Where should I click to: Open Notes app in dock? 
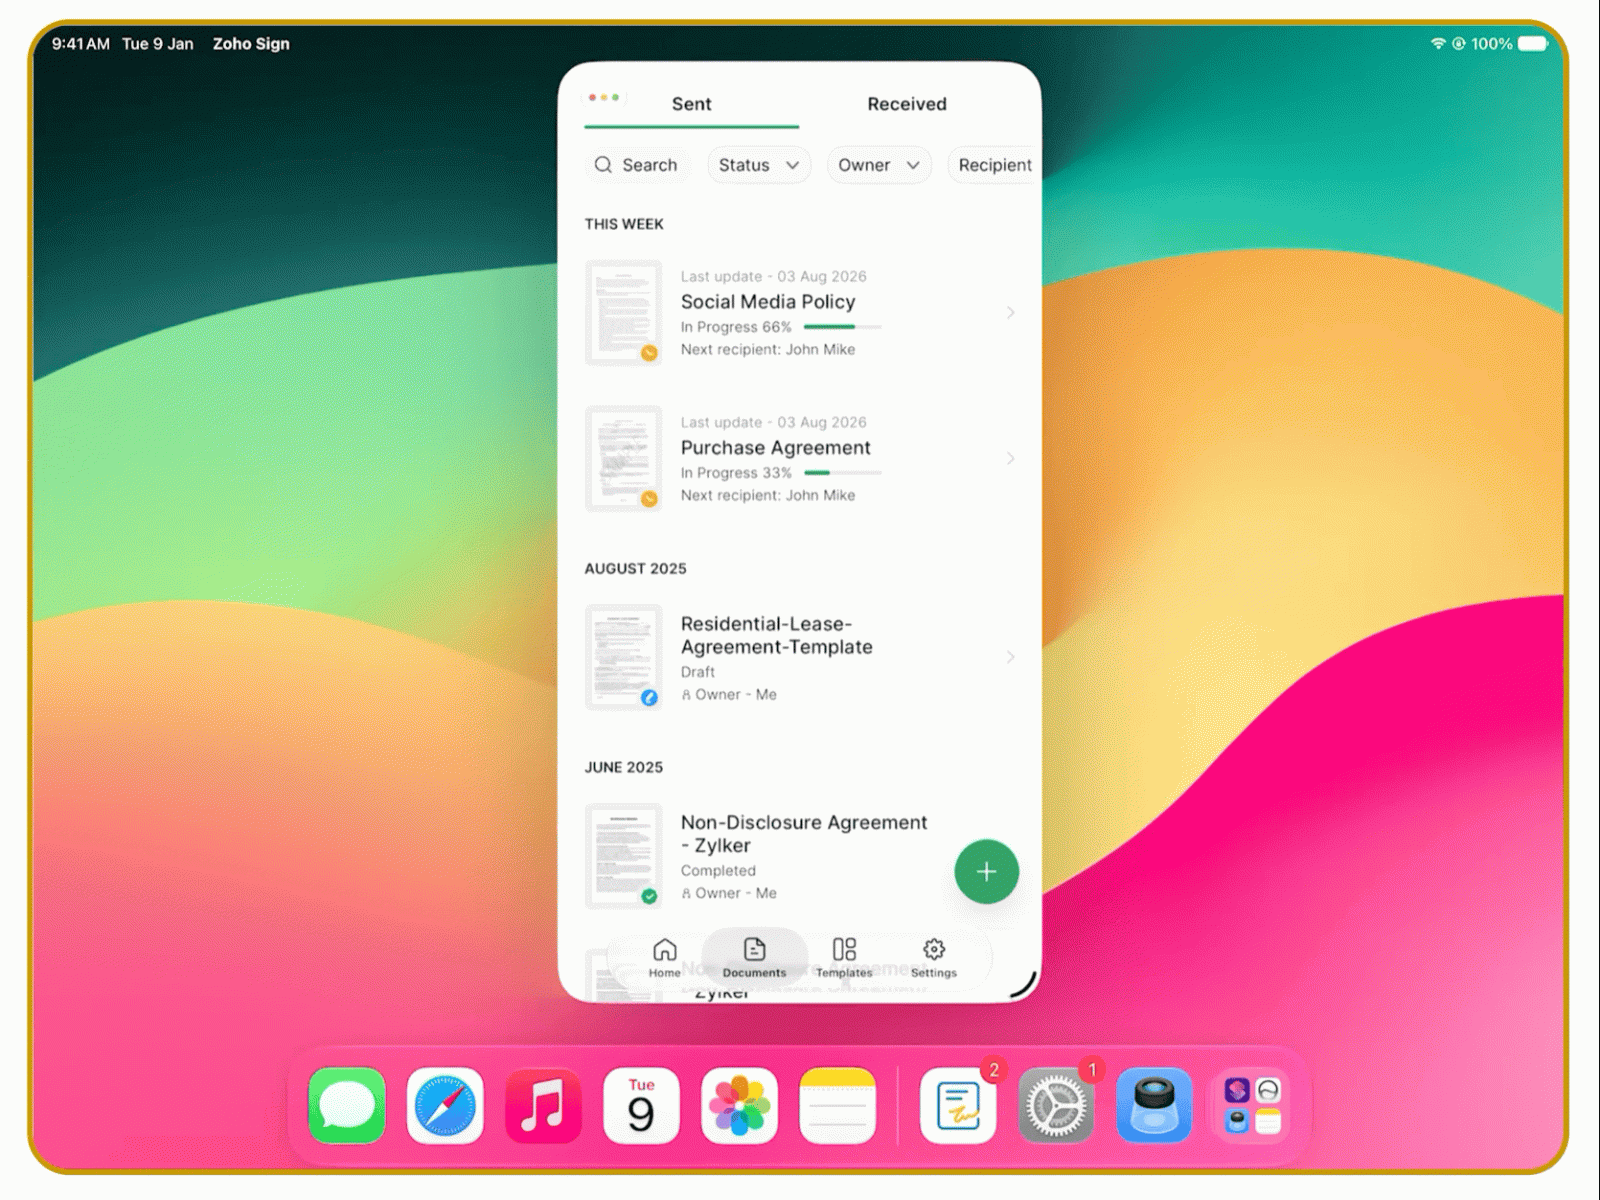click(837, 1106)
